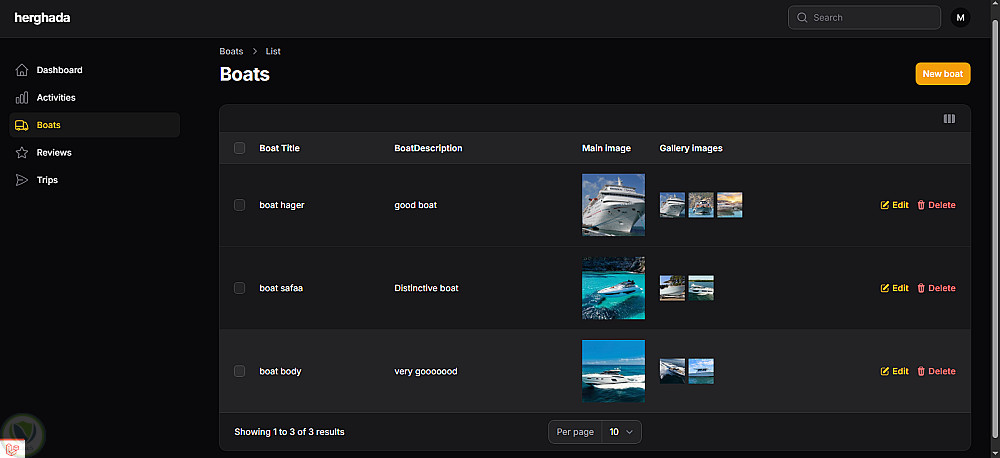
Task: Click the Reviews star icon
Action: pos(22,153)
